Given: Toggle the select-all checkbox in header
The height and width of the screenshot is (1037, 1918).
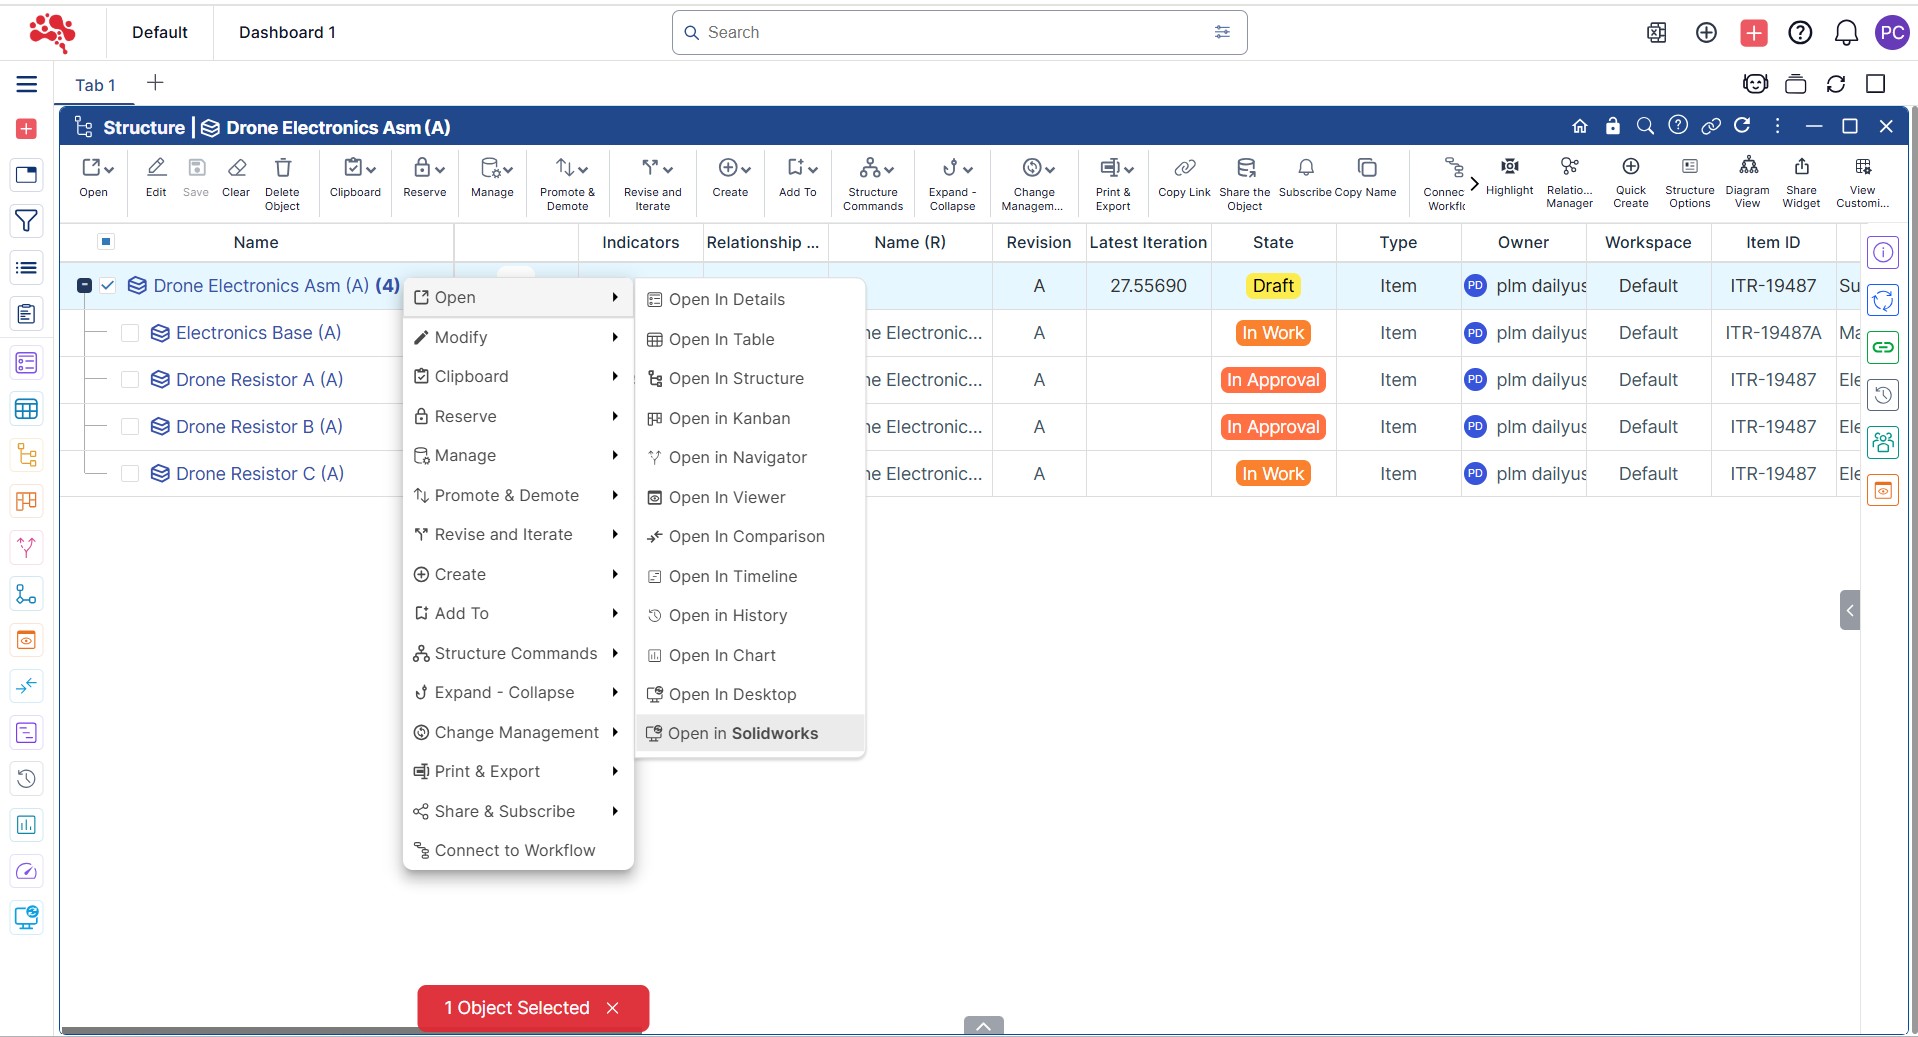Looking at the screenshot, I should 106,242.
